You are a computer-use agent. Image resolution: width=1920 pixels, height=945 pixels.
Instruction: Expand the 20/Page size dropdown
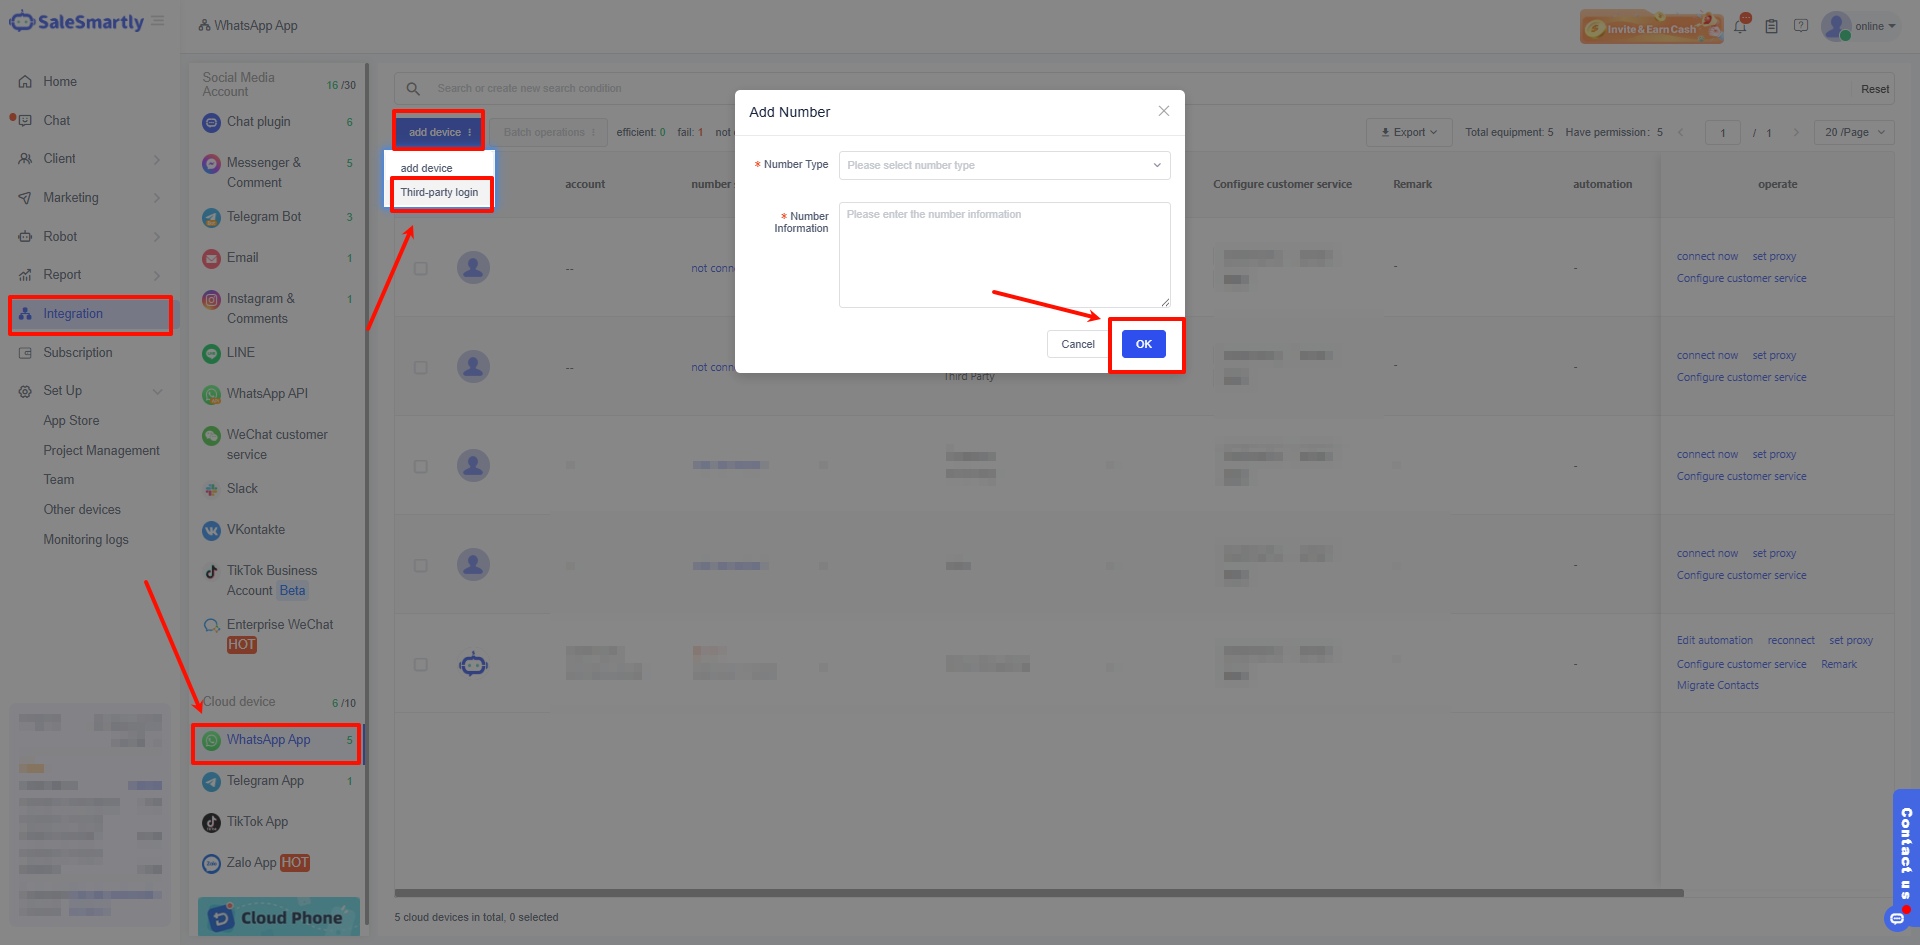1853,132
